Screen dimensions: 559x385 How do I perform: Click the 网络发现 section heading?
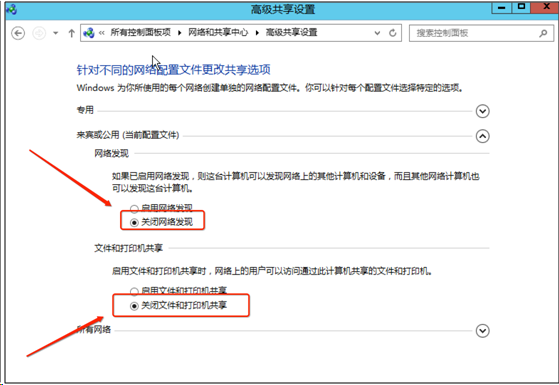coord(111,153)
